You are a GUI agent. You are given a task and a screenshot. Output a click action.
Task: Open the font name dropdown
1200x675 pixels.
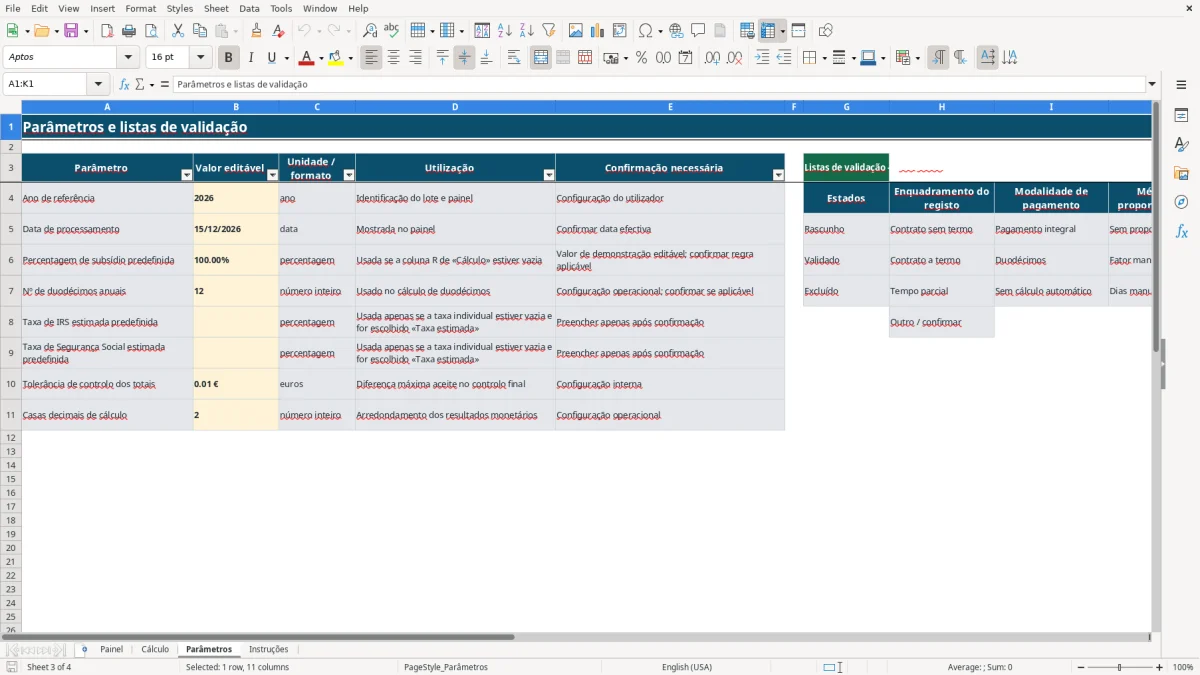(x=128, y=58)
